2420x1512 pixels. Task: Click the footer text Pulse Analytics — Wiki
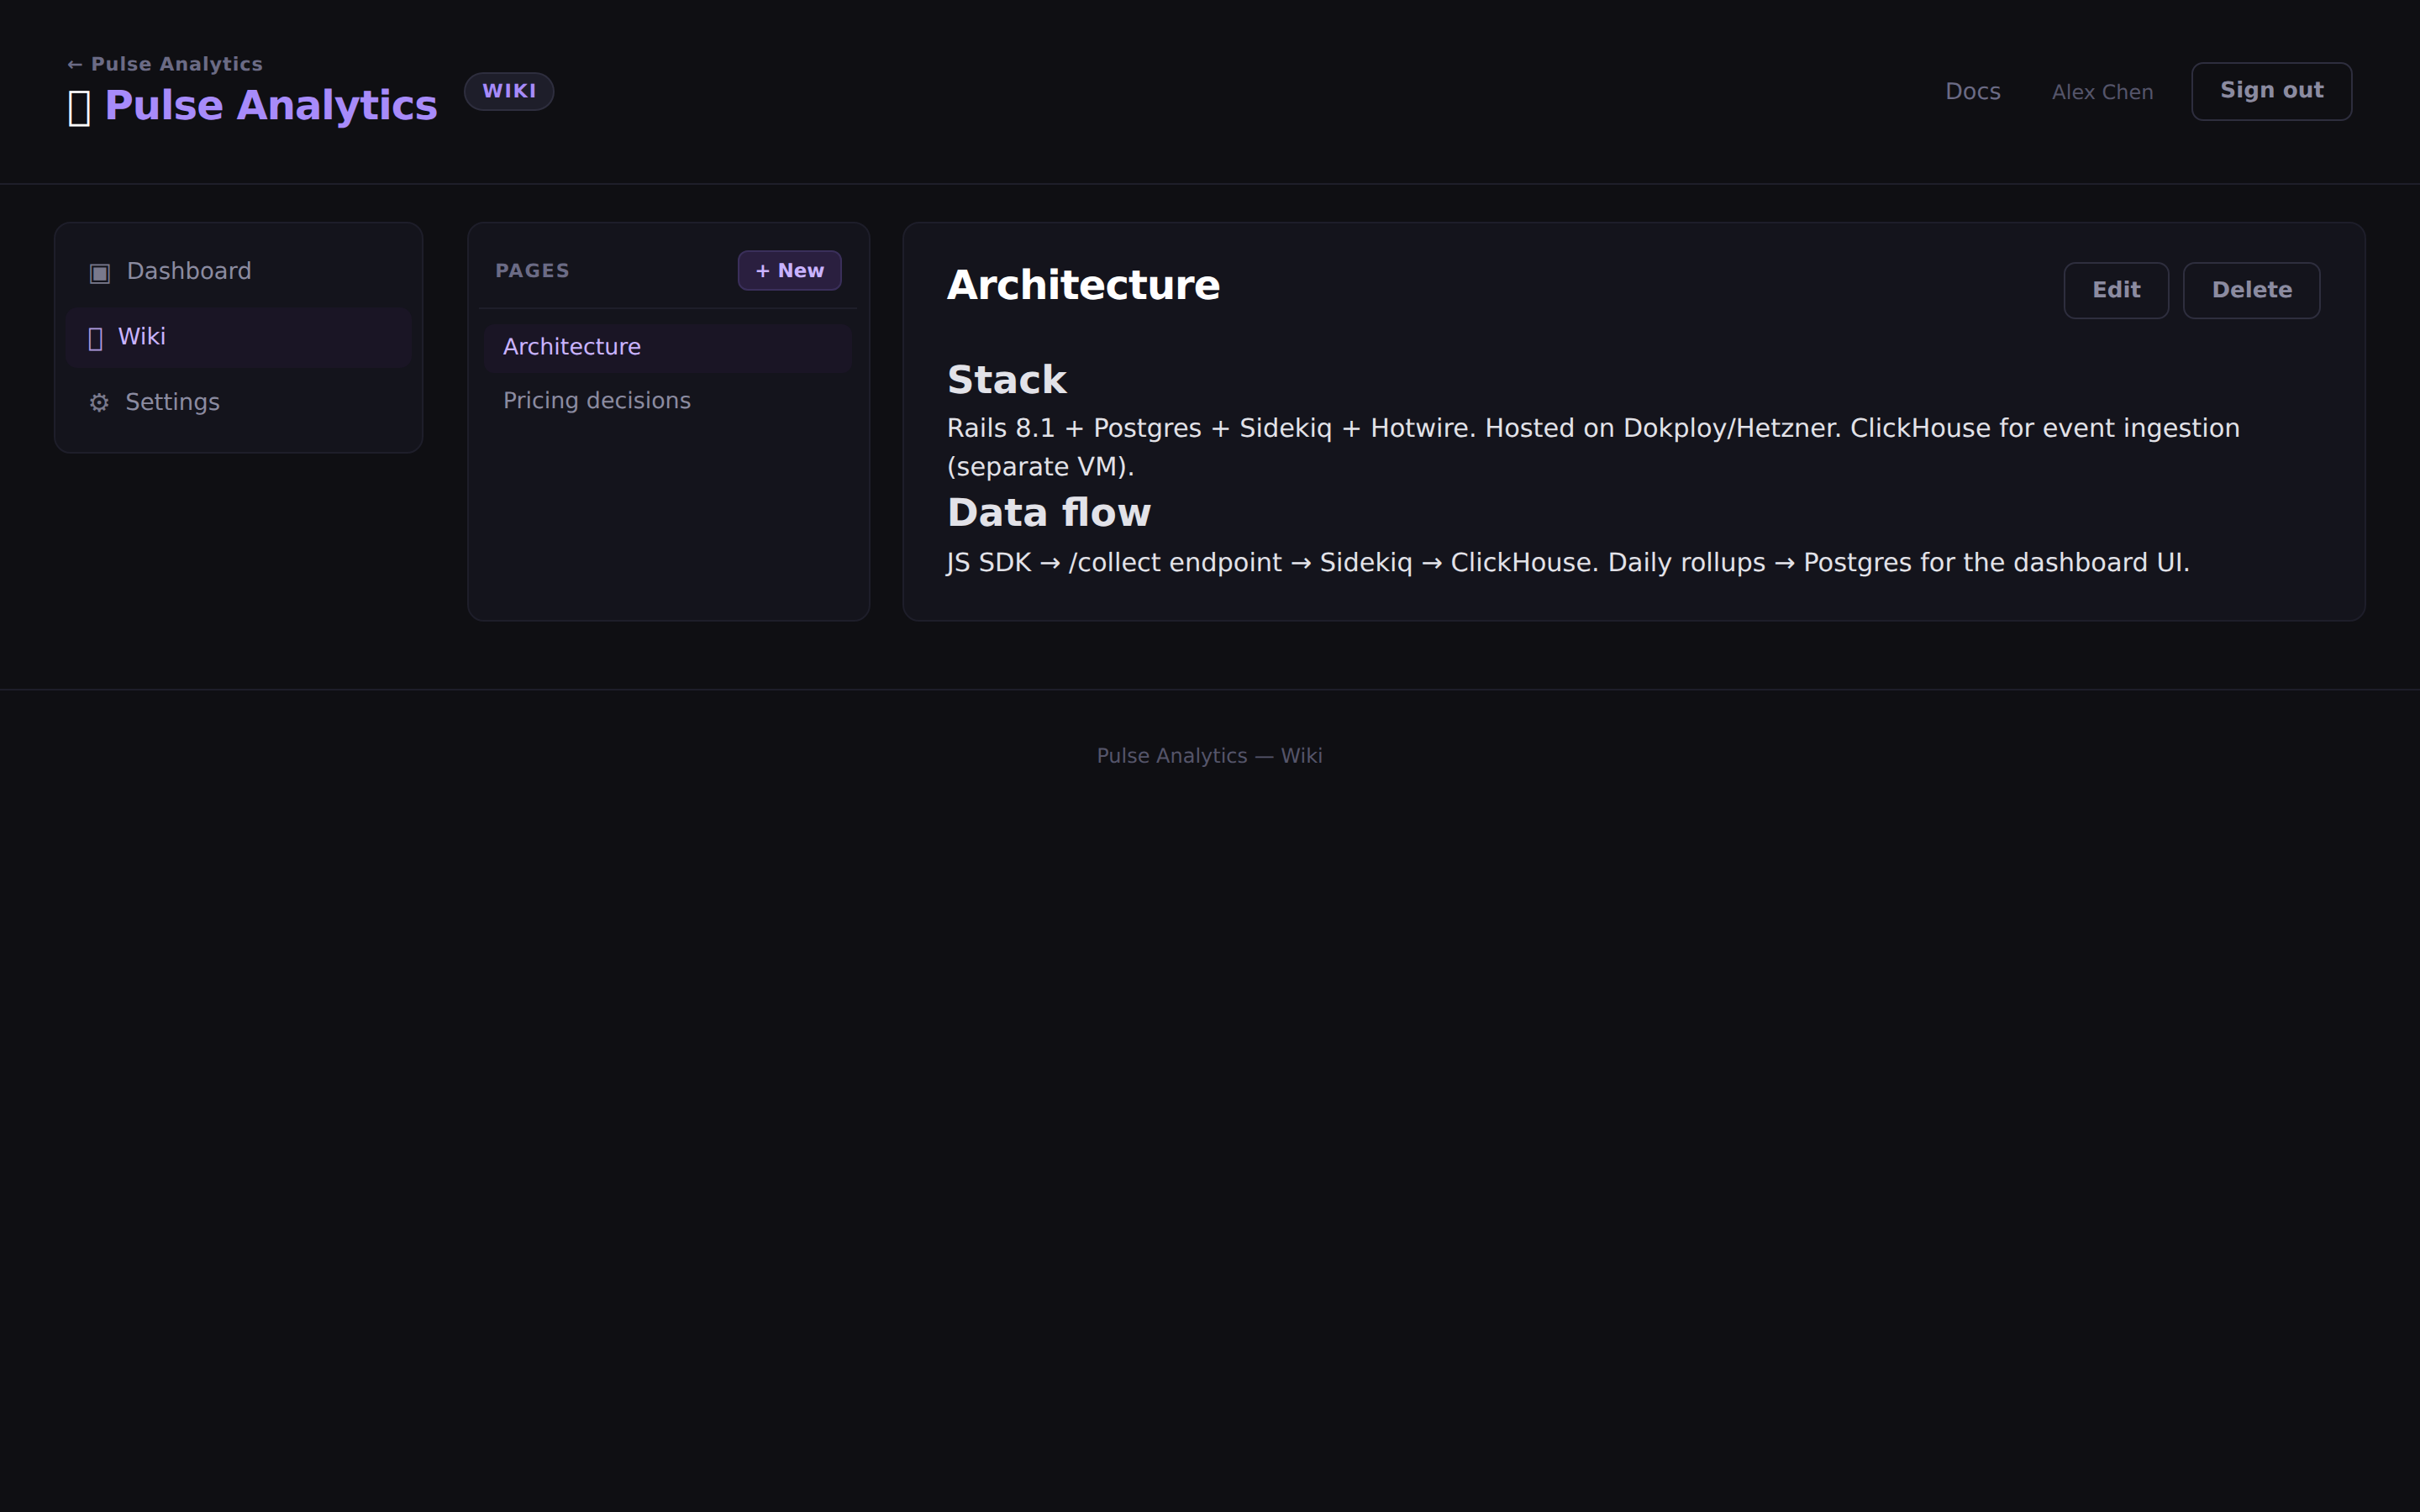pos(1210,756)
